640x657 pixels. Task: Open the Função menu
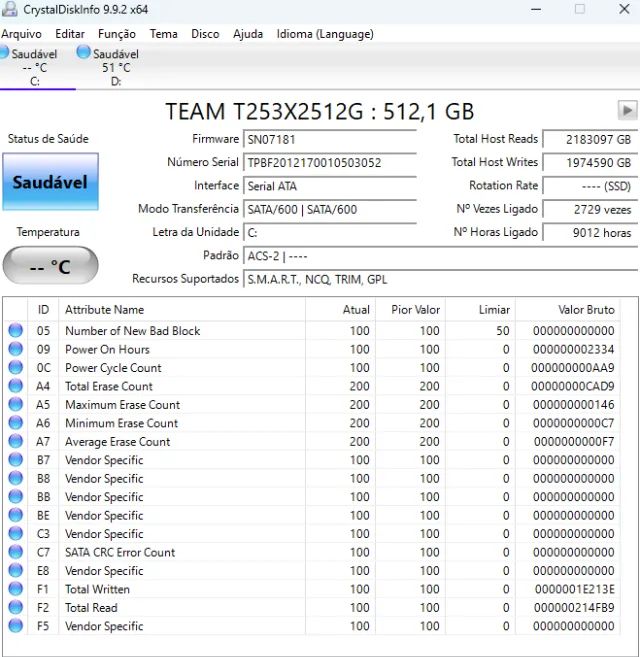point(117,34)
